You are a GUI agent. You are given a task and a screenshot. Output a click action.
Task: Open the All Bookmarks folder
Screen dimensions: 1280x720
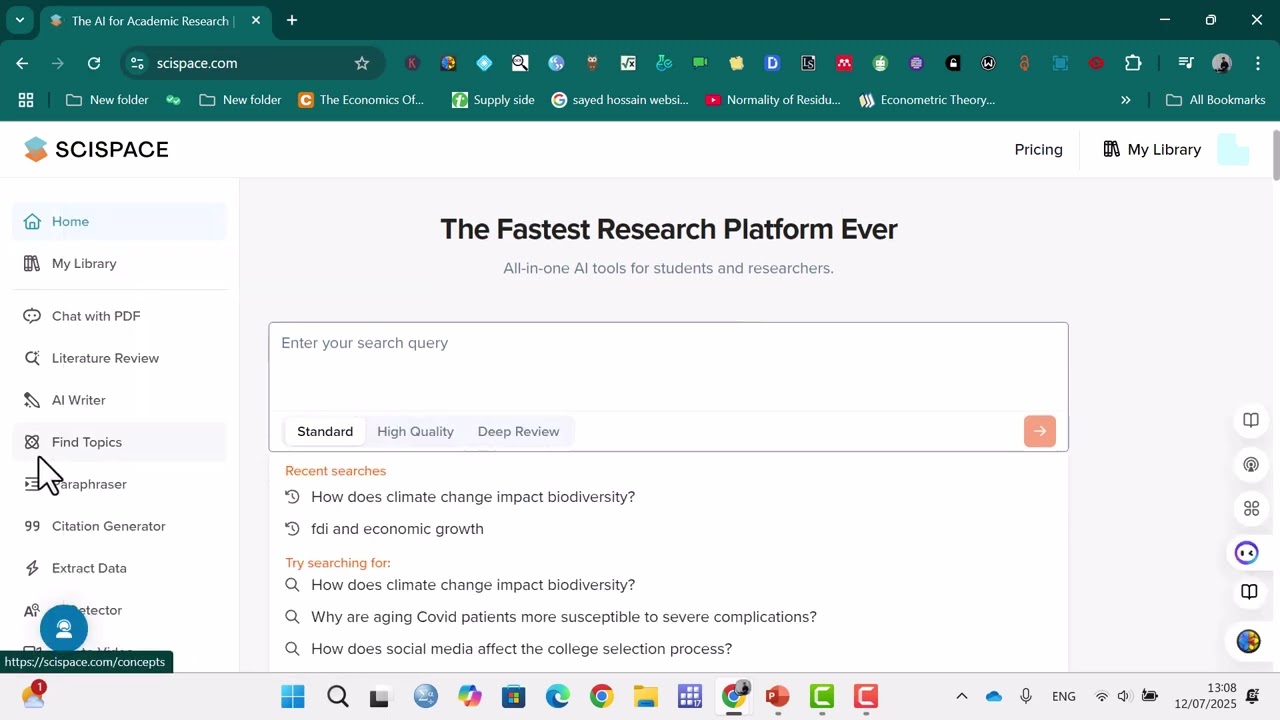(x=1216, y=100)
